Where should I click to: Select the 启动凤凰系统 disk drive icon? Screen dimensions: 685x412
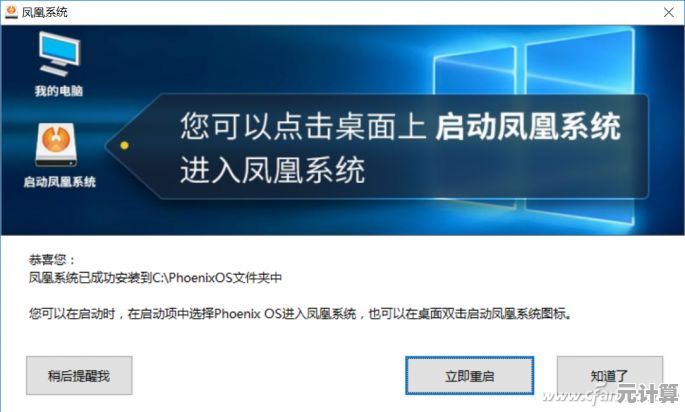point(56,145)
